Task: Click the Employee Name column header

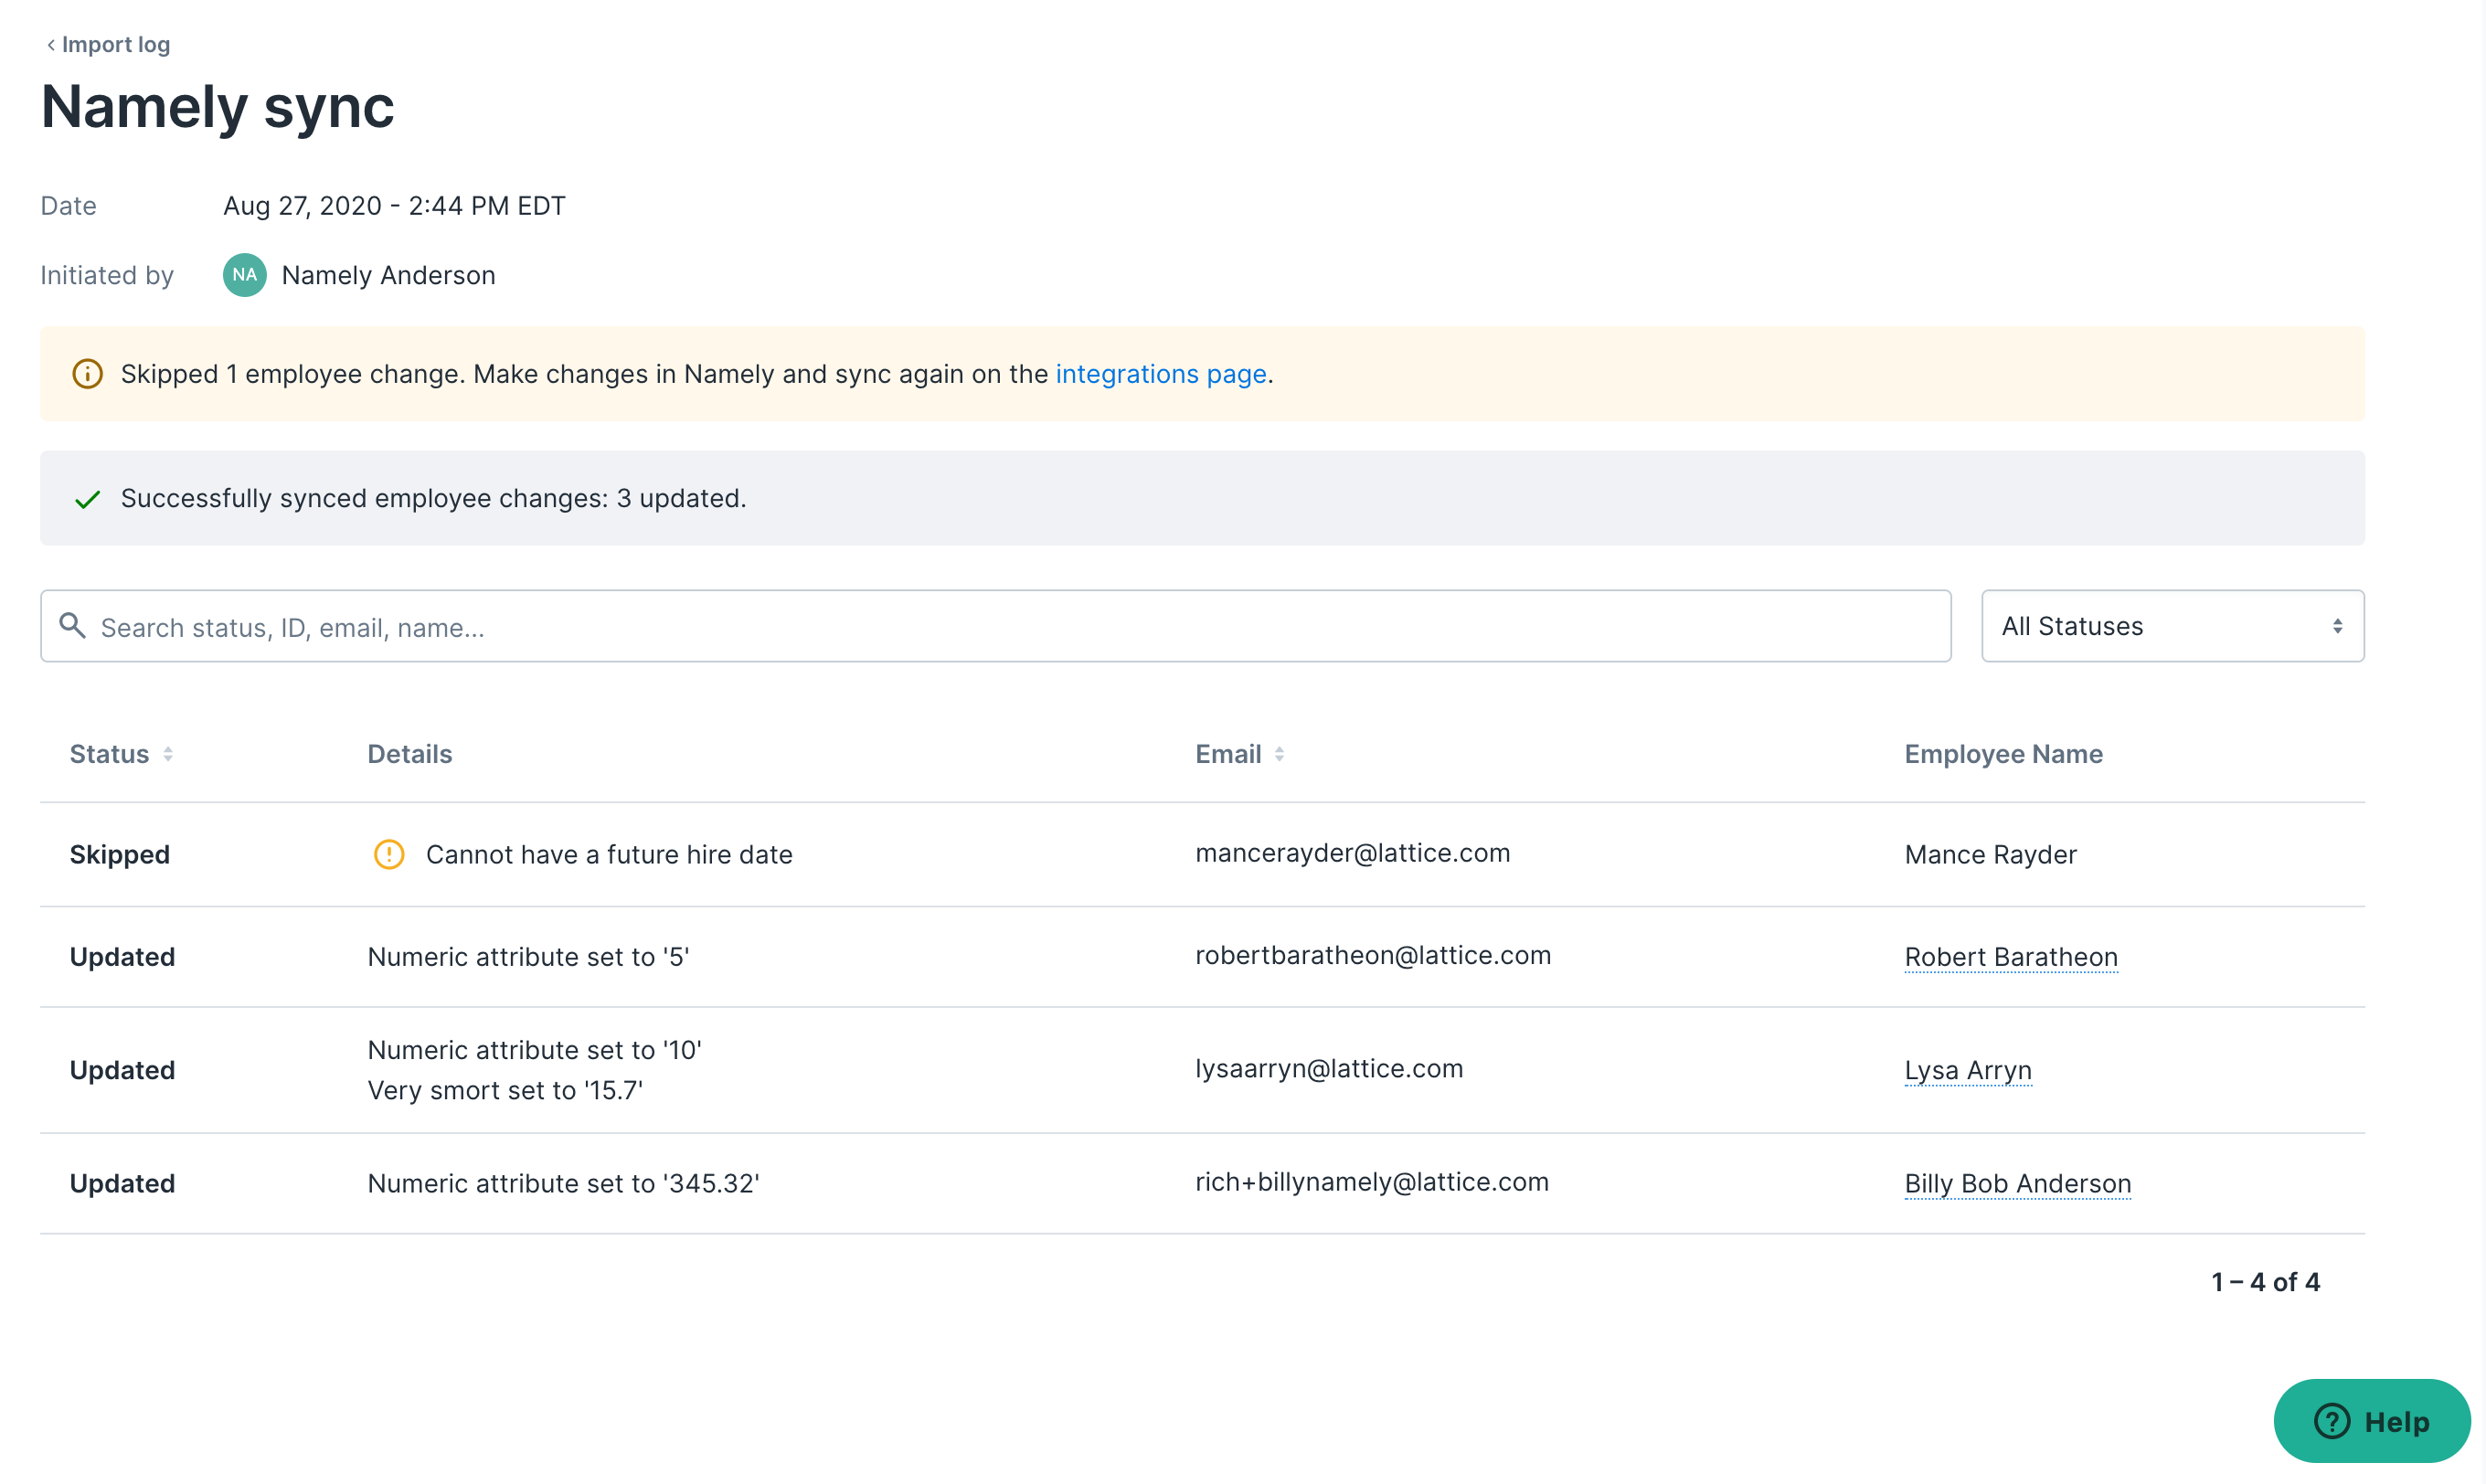Action: click(2003, 754)
